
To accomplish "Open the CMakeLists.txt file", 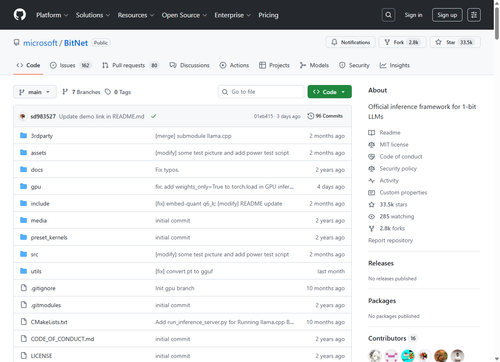I will point(49,322).
